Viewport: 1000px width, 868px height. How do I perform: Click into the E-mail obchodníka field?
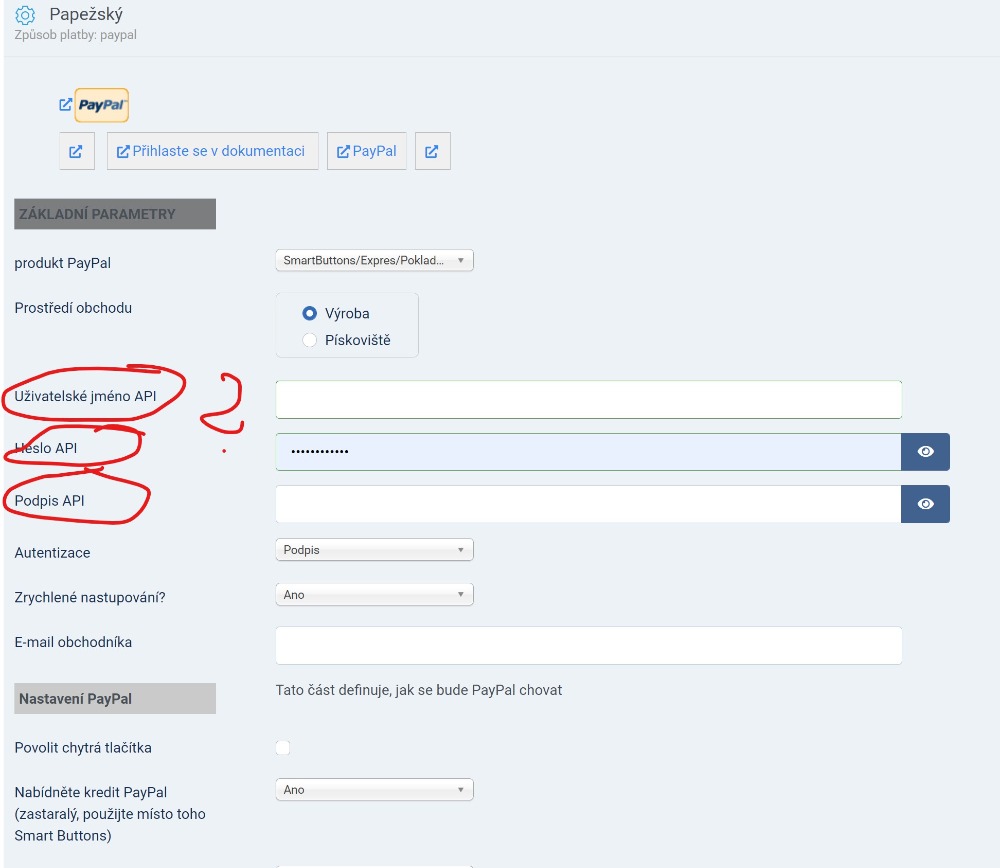[x=588, y=645]
